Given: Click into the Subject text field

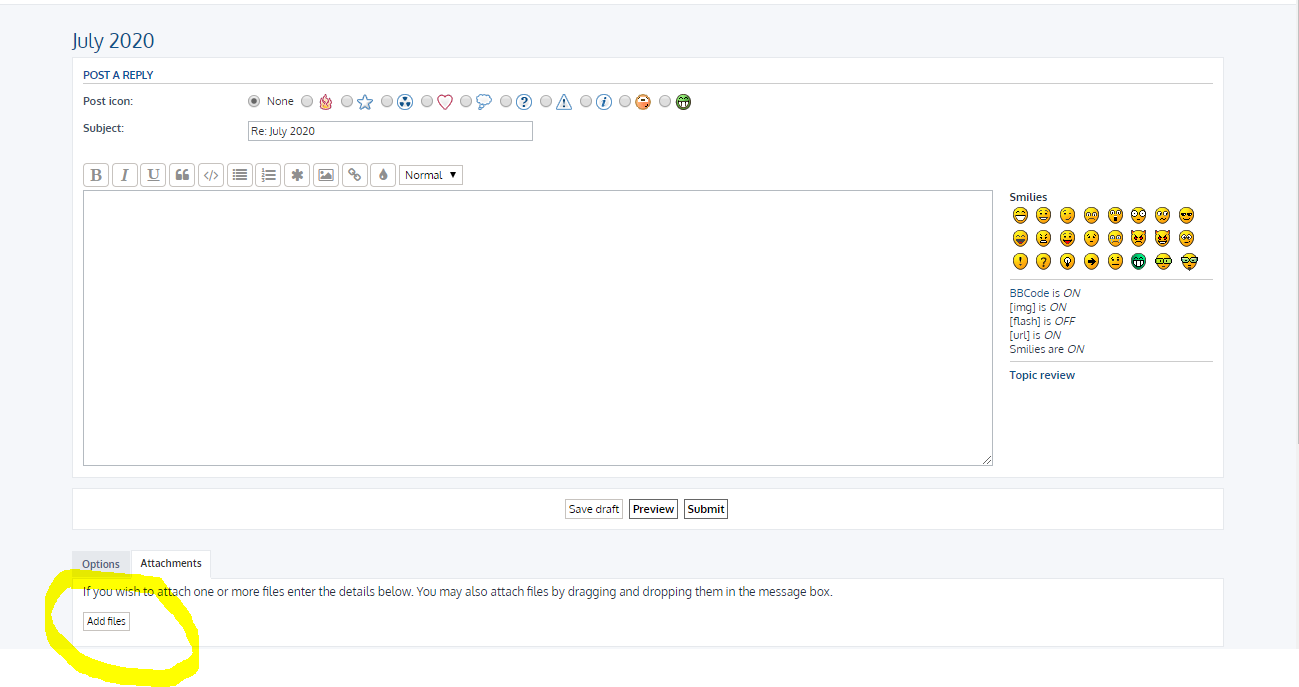Looking at the screenshot, I should pos(390,131).
